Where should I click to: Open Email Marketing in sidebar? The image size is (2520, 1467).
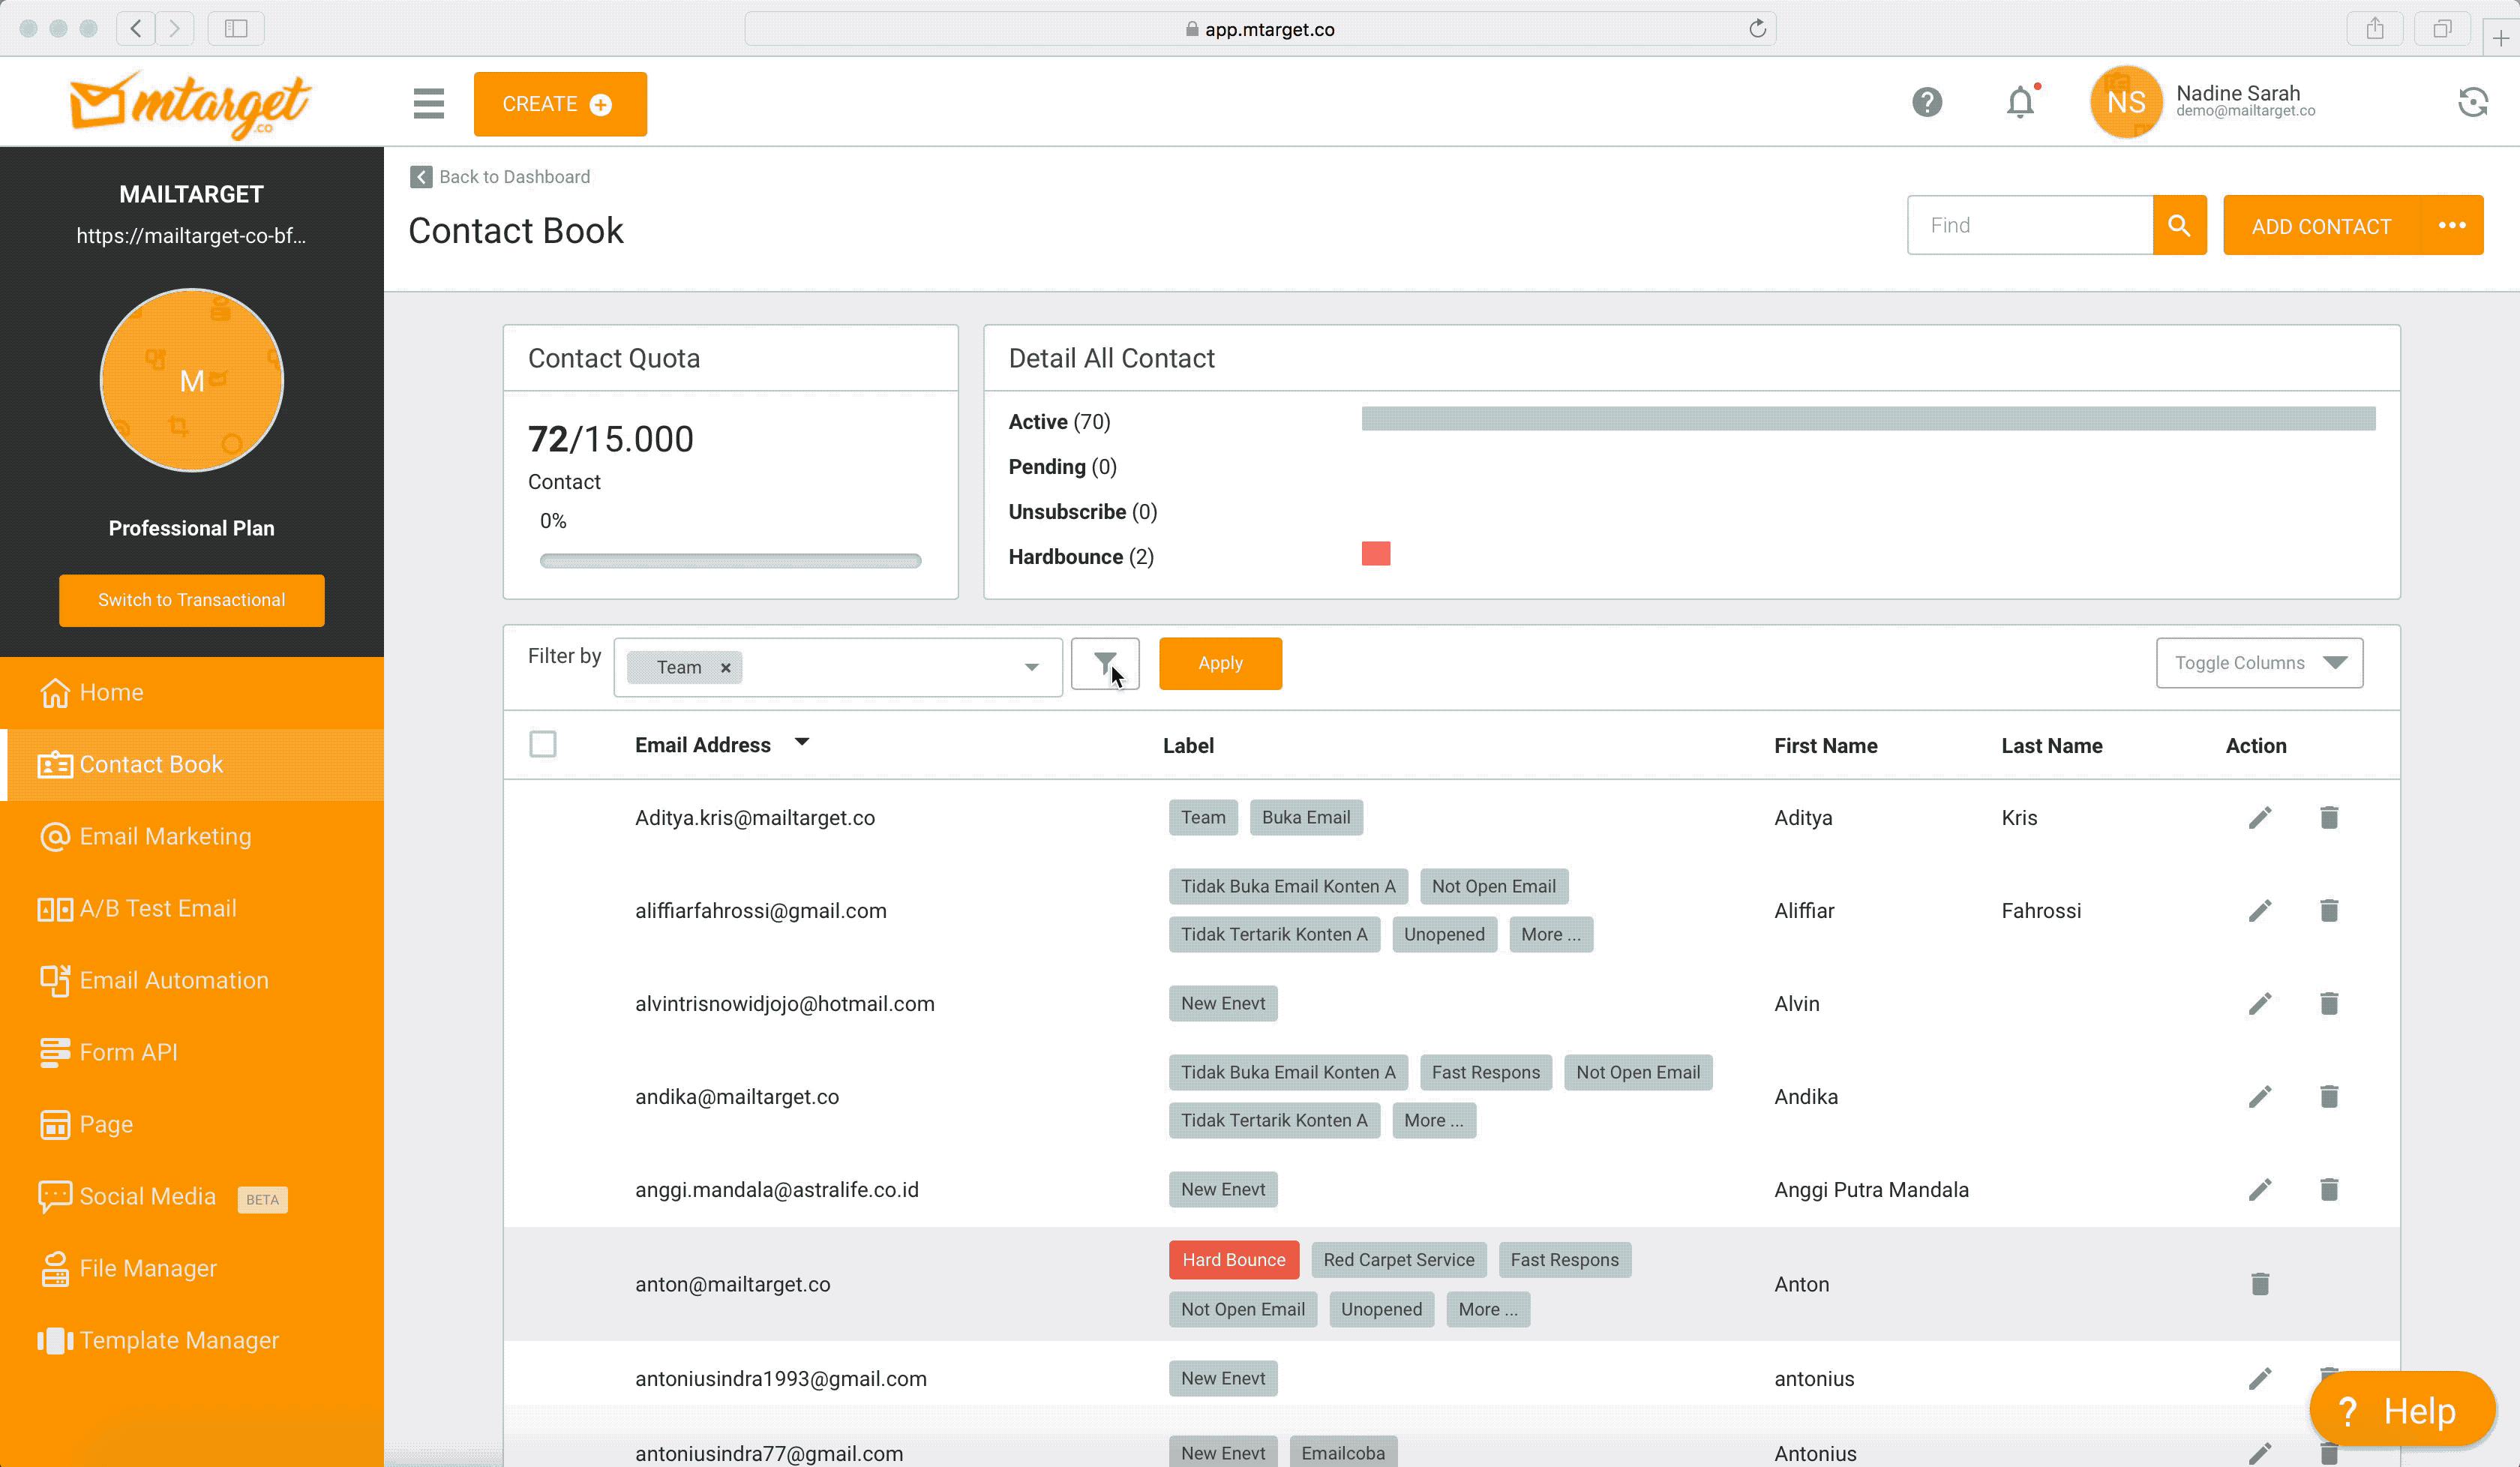pos(165,836)
